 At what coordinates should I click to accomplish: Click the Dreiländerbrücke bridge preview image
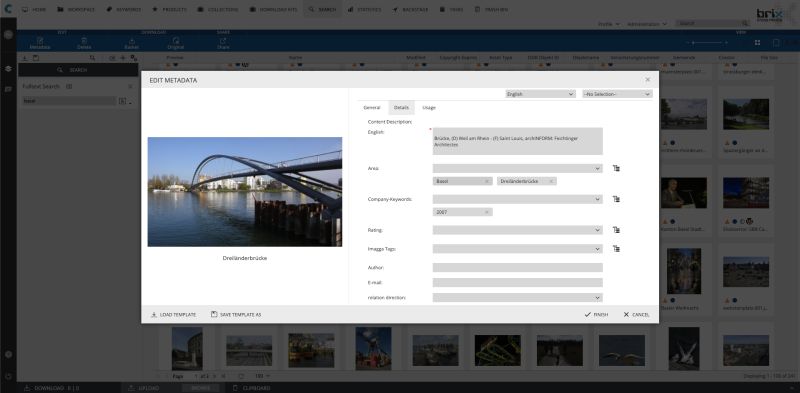coord(245,192)
